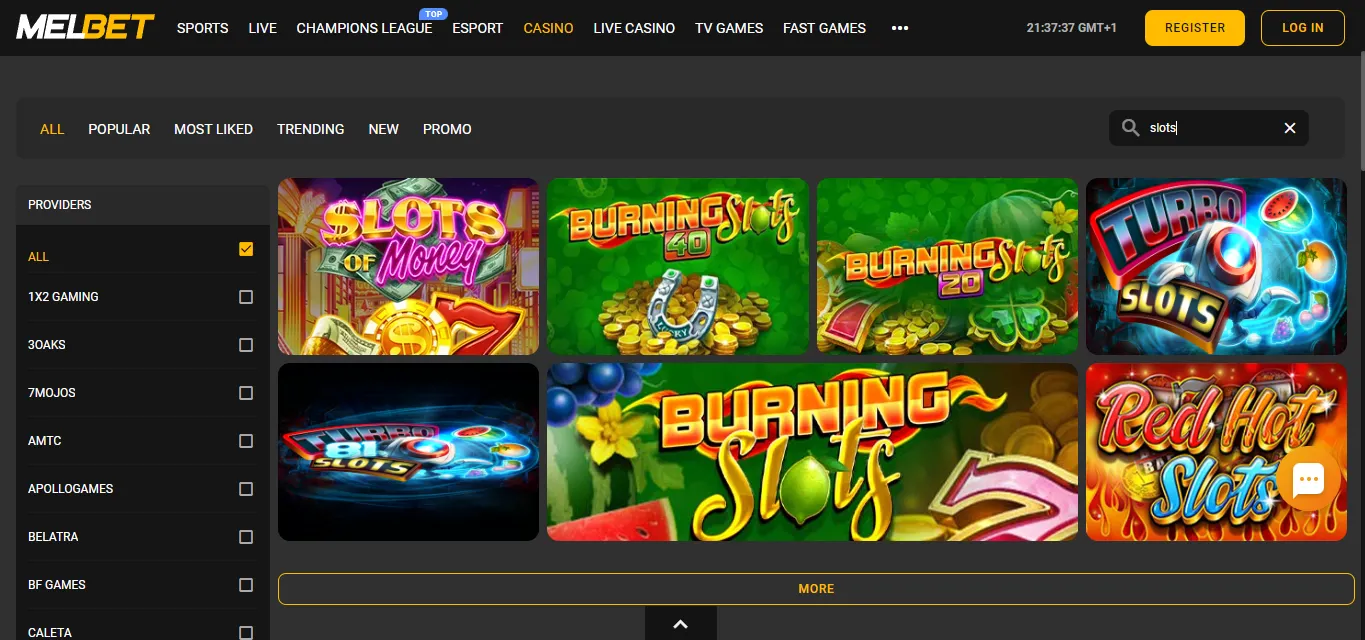Open the Burning Slots game thumbnail
Screen dimensions: 1365x640
pyautogui.click(x=812, y=451)
